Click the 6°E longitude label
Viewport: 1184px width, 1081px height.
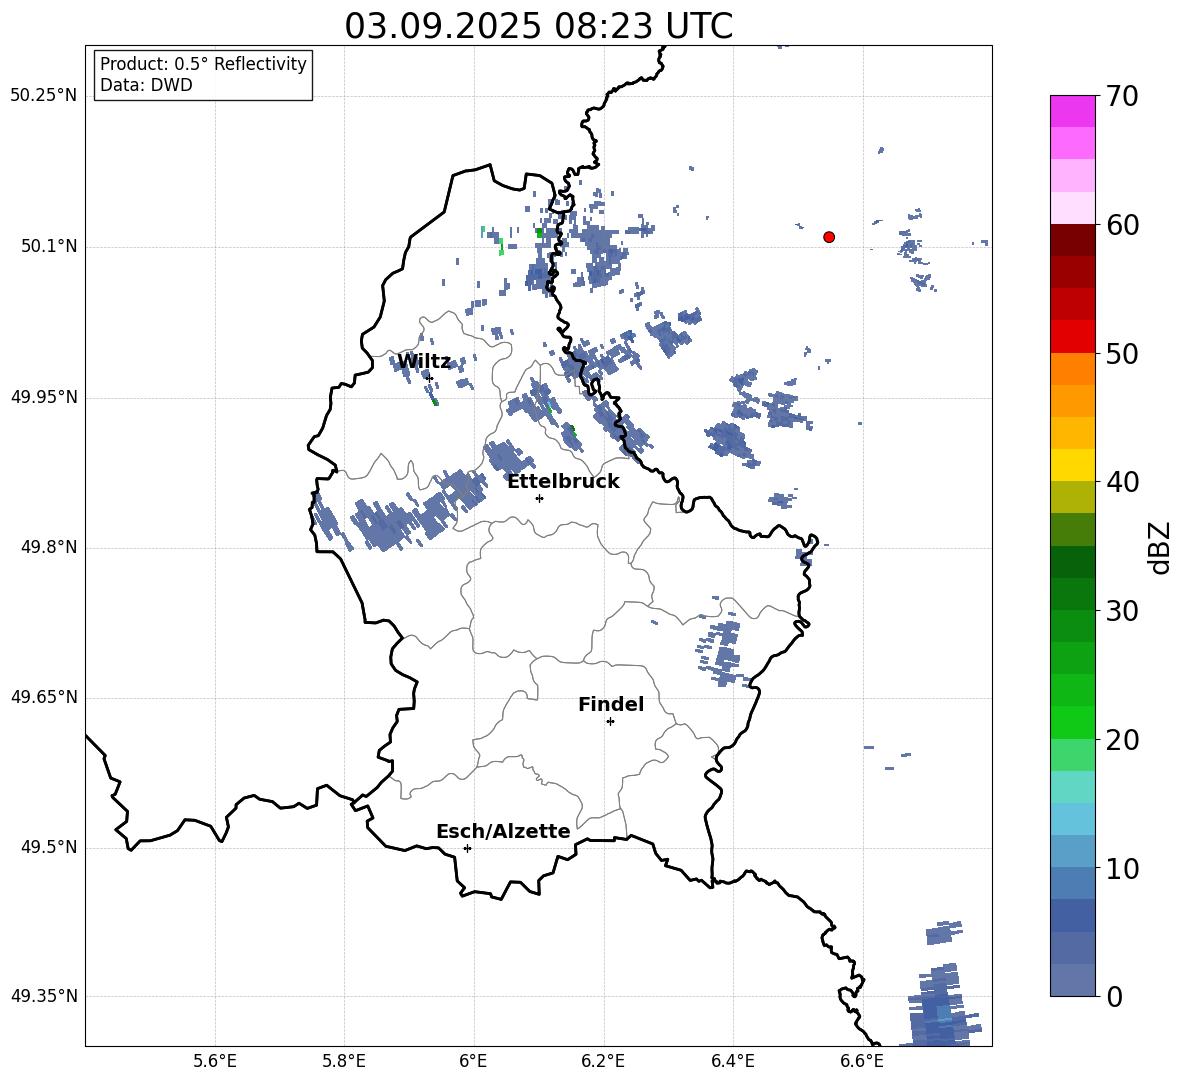tap(473, 1061)
